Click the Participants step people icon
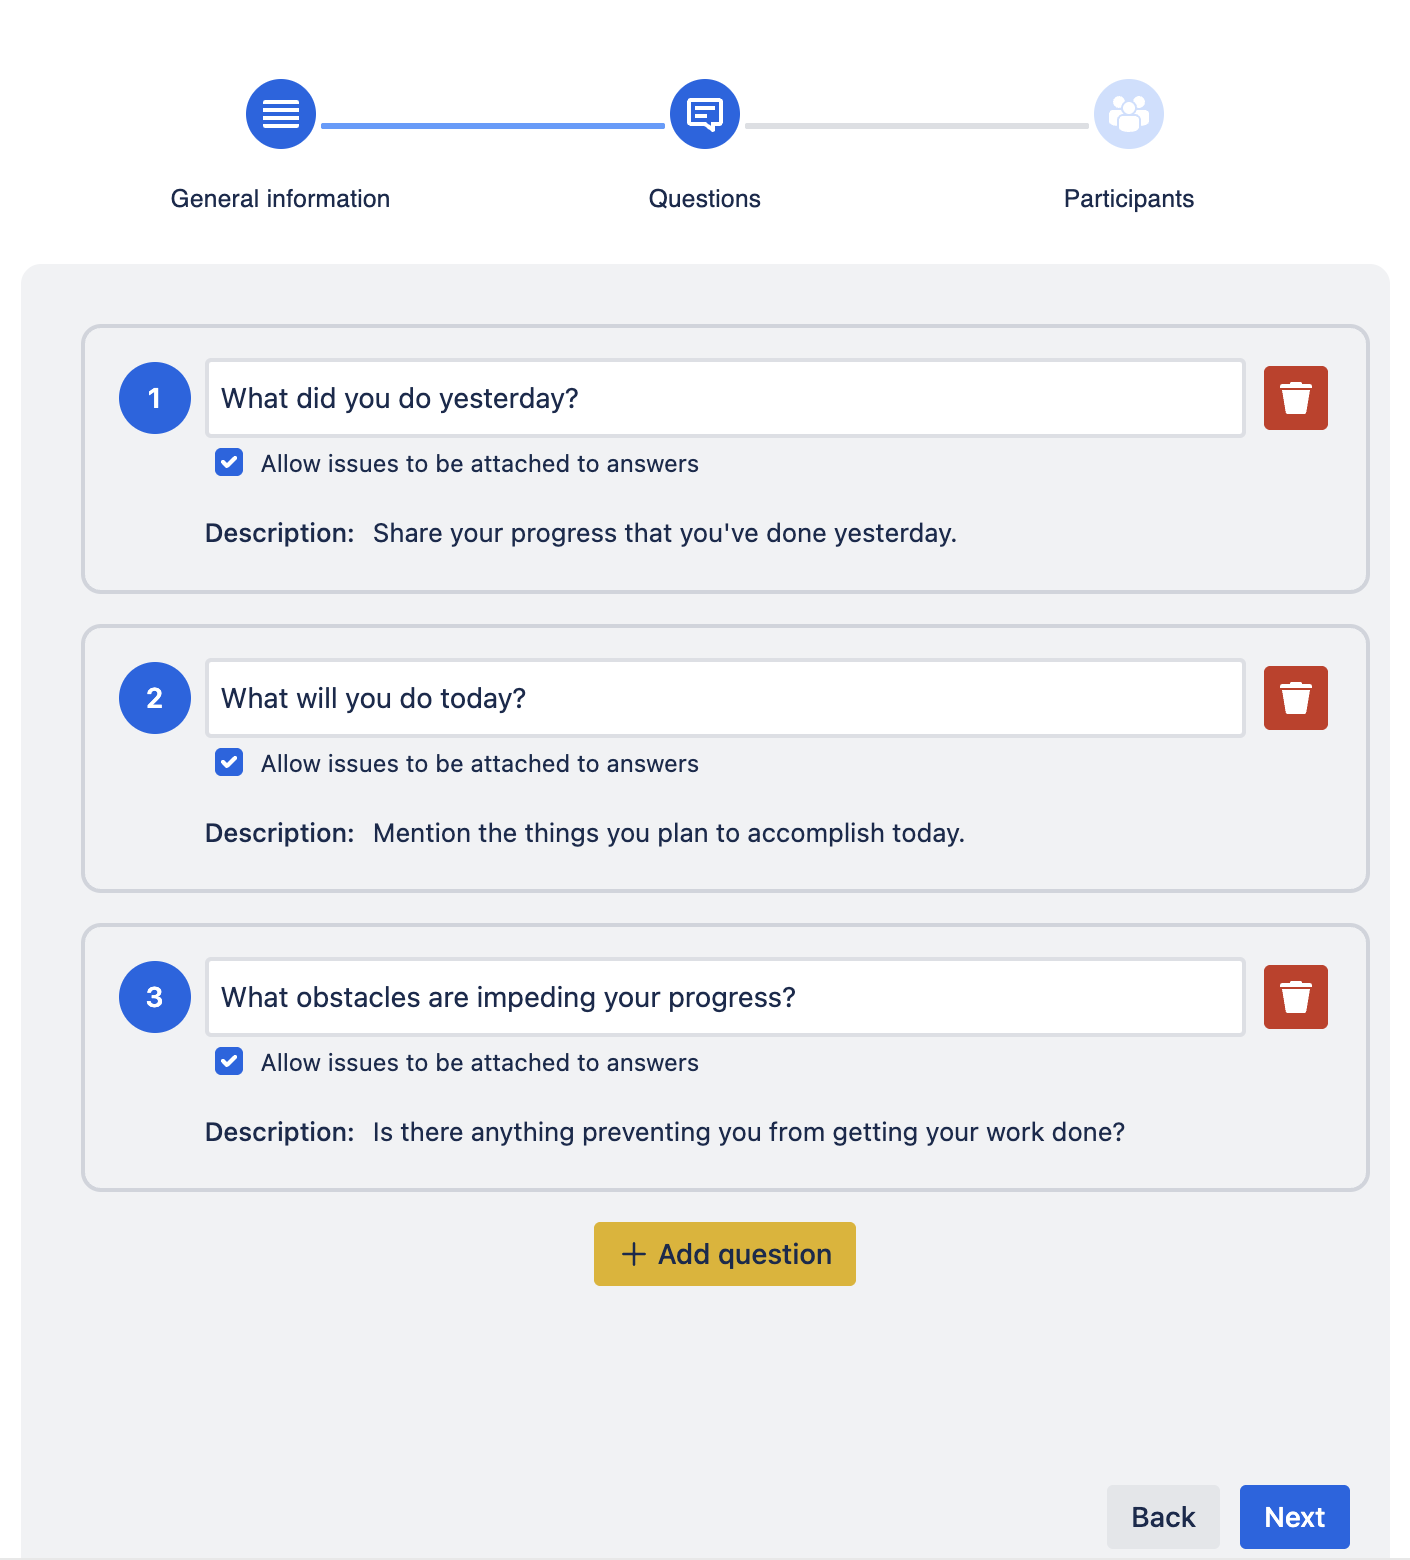 [x=1129, y=114]
